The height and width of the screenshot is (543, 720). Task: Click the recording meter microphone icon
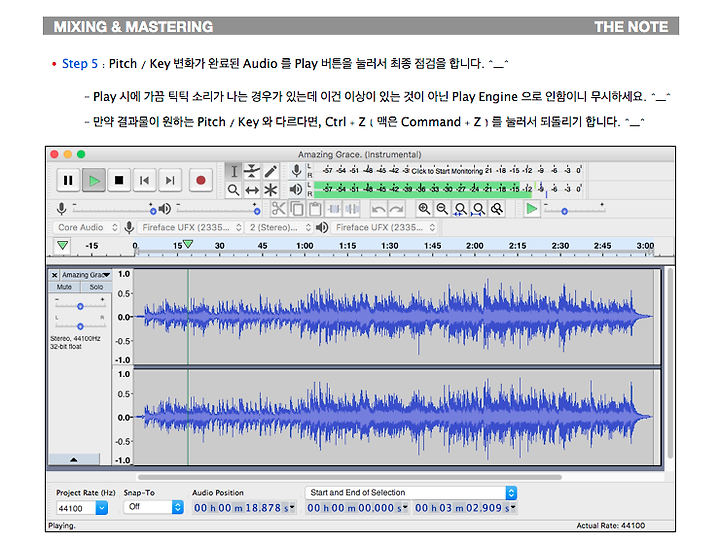[297, 171]
